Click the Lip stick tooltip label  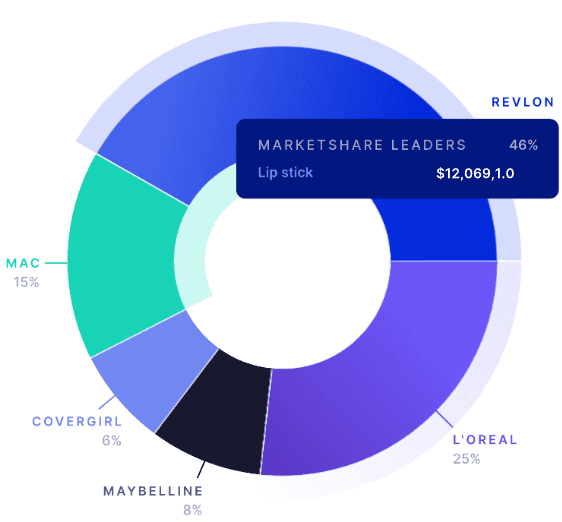point(285,173)
